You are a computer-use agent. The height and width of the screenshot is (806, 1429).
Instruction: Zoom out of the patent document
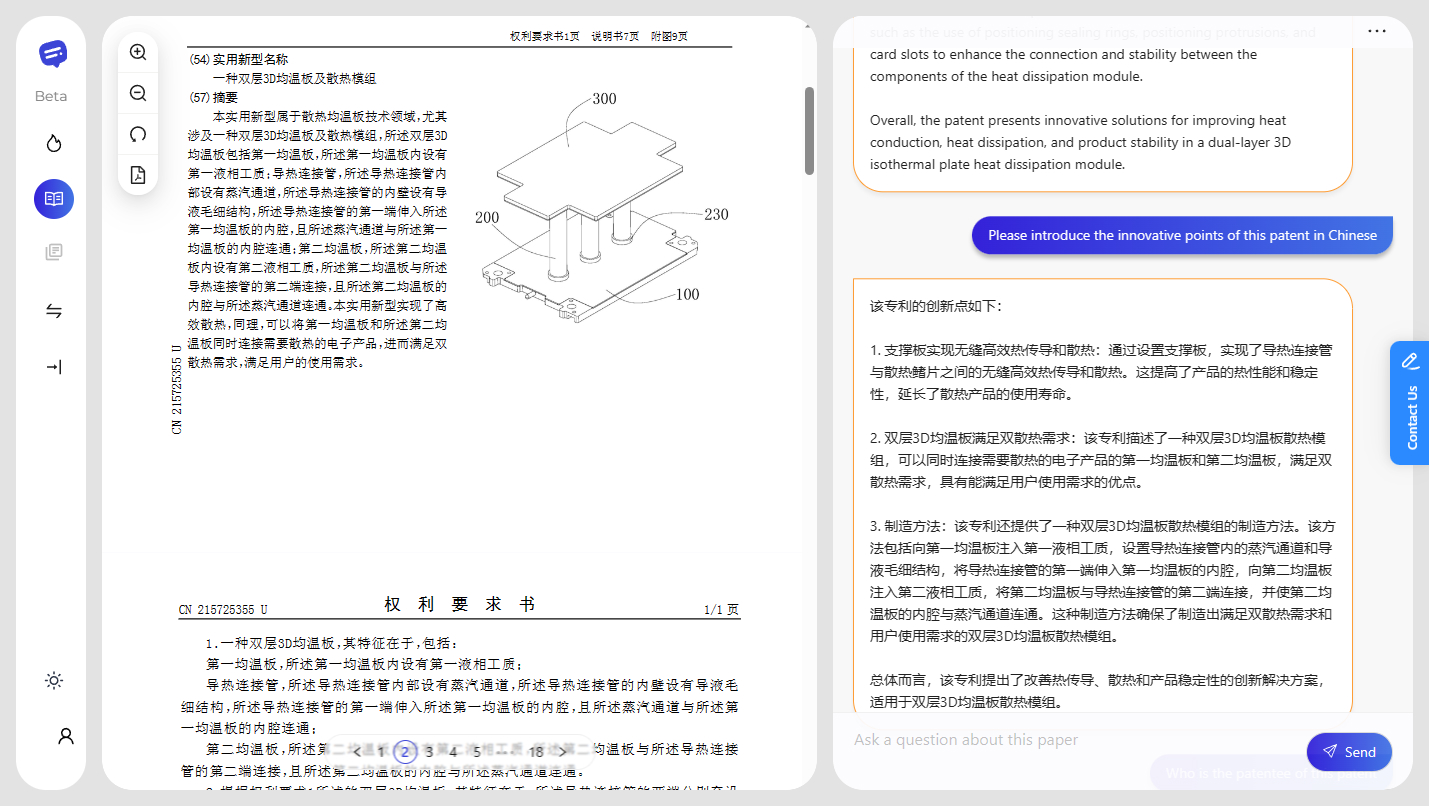click(x=137, y=92)
